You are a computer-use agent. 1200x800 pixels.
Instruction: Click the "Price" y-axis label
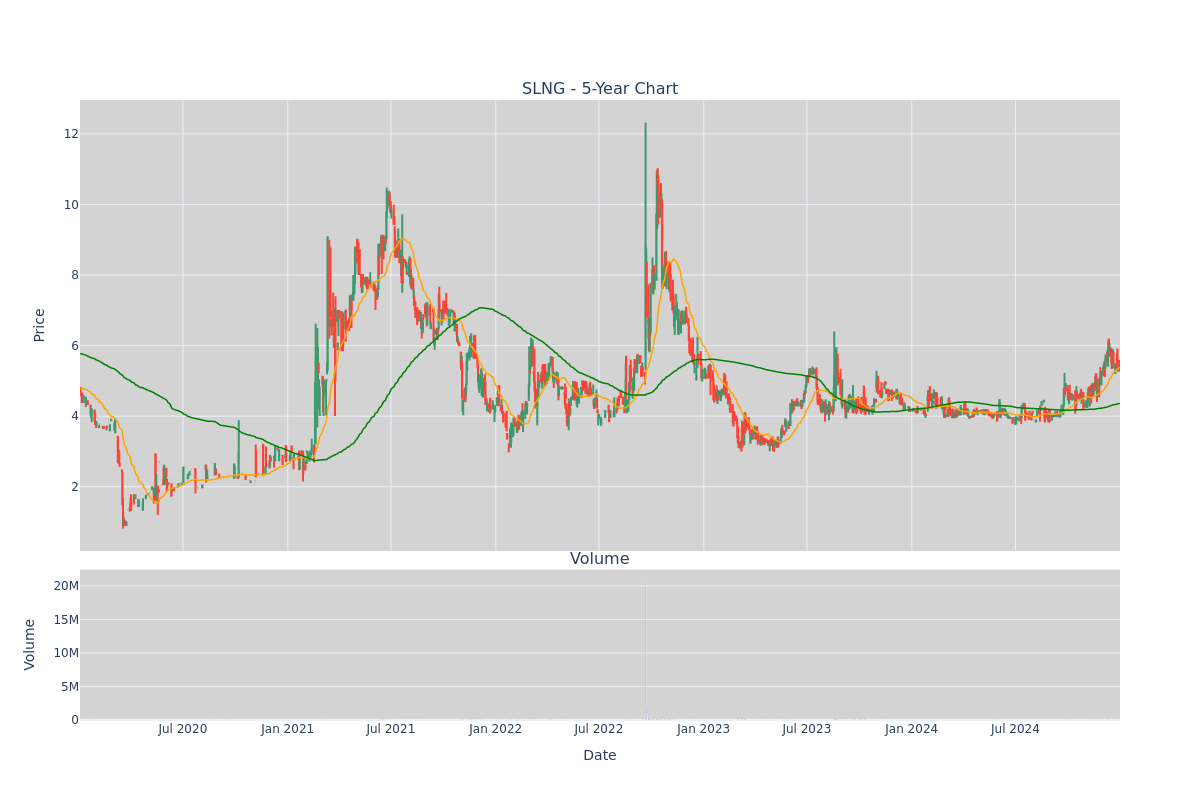(x=40, y=325)
